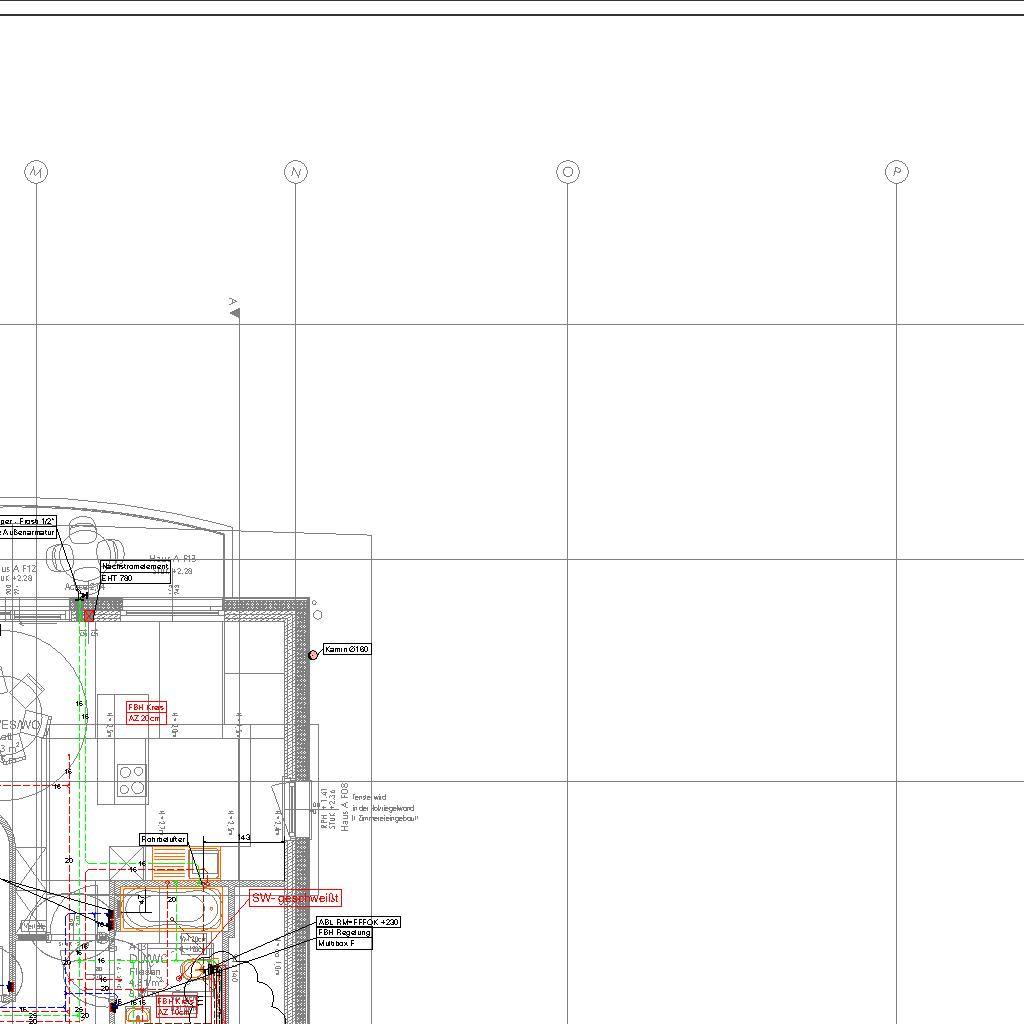
Task: Select the grid axis bubble N
Action: pos(295,173)
